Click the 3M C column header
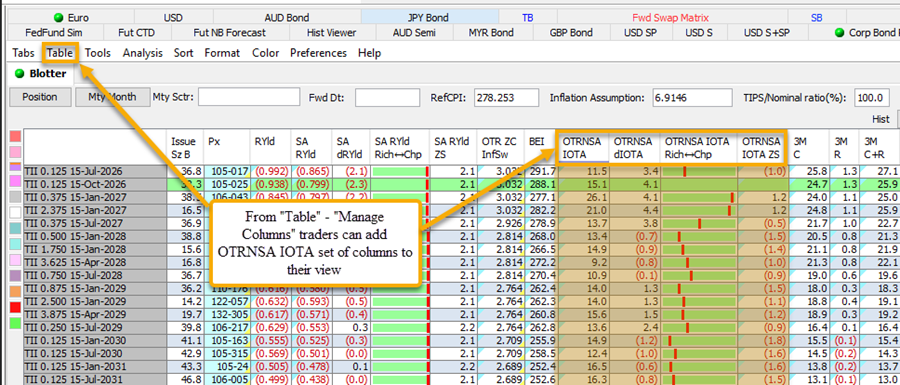The image size is (900, 385). click(808, 146)
